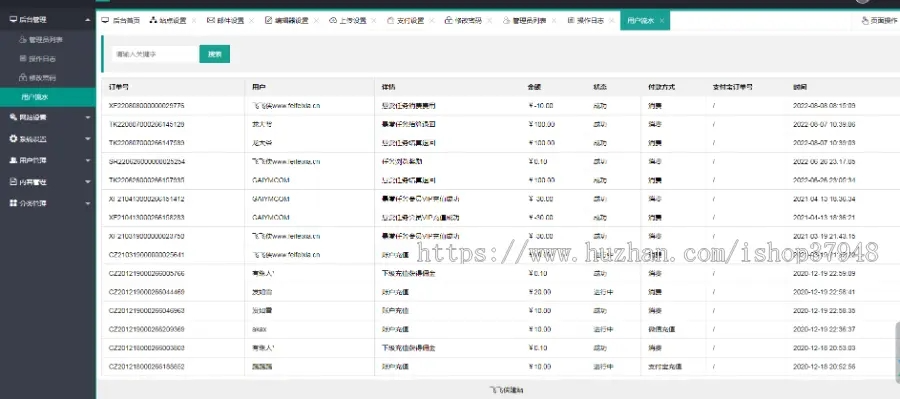The height and width of the screenshot is (399, 900).
Task: Switch to the 操作日志 tab
Action: tap(586, 21)
